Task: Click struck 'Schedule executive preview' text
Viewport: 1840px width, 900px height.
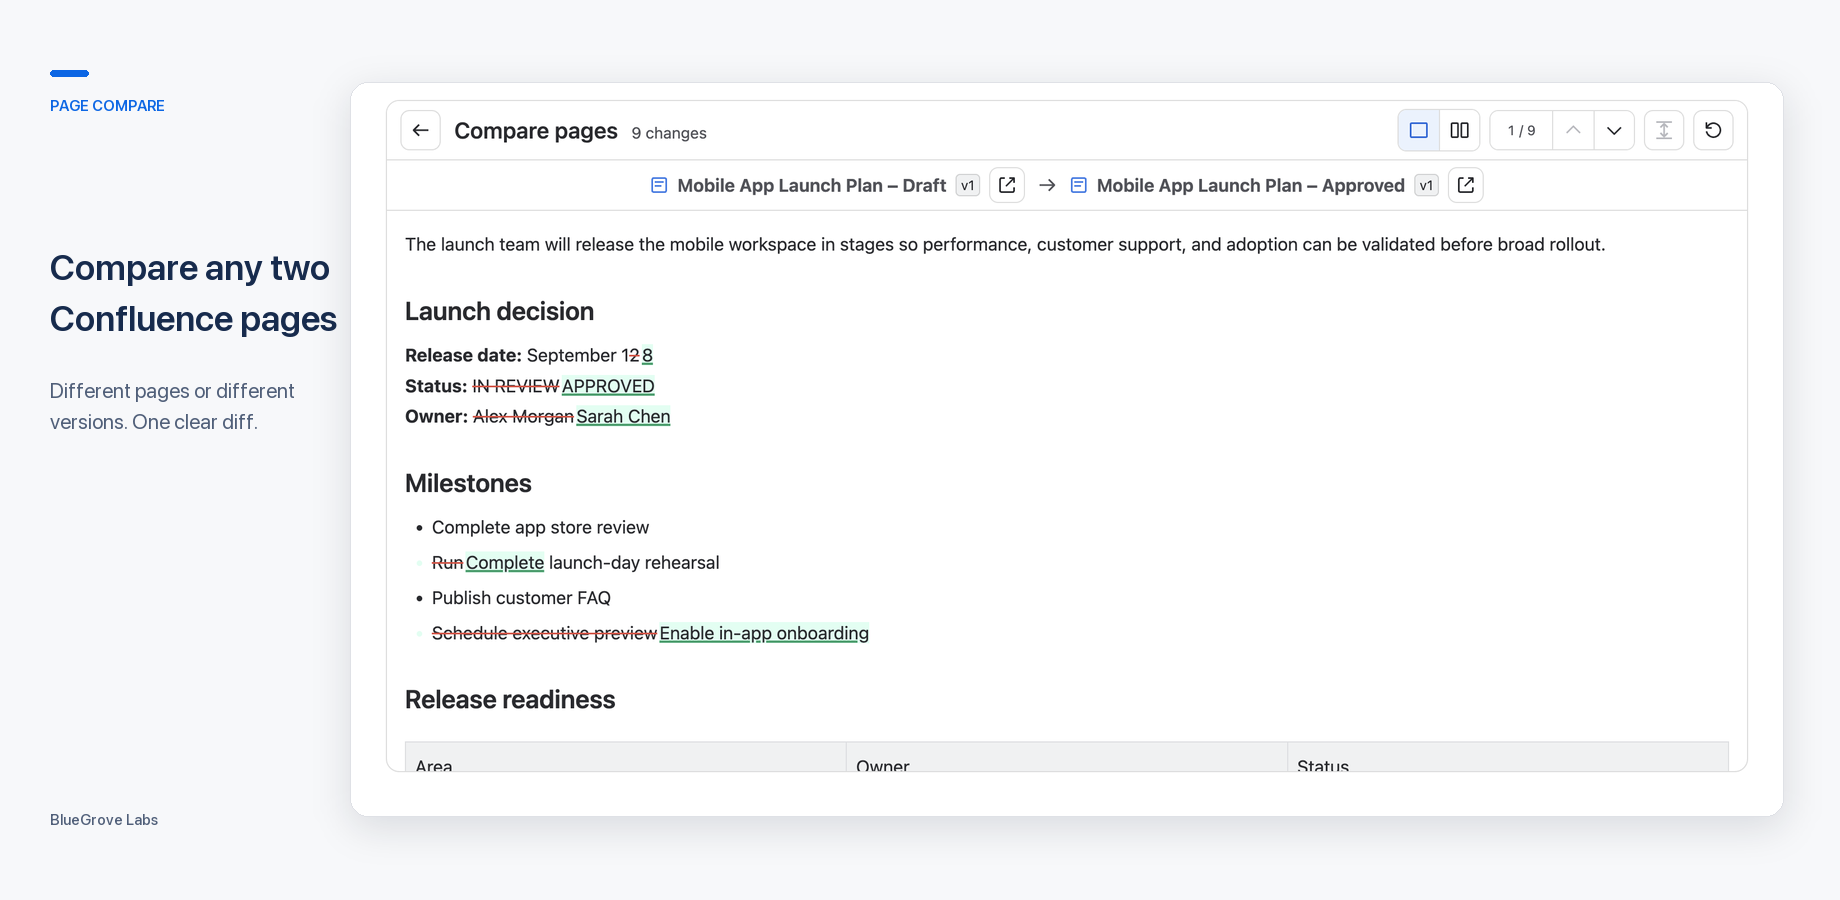Action: [x=544, y=633]
